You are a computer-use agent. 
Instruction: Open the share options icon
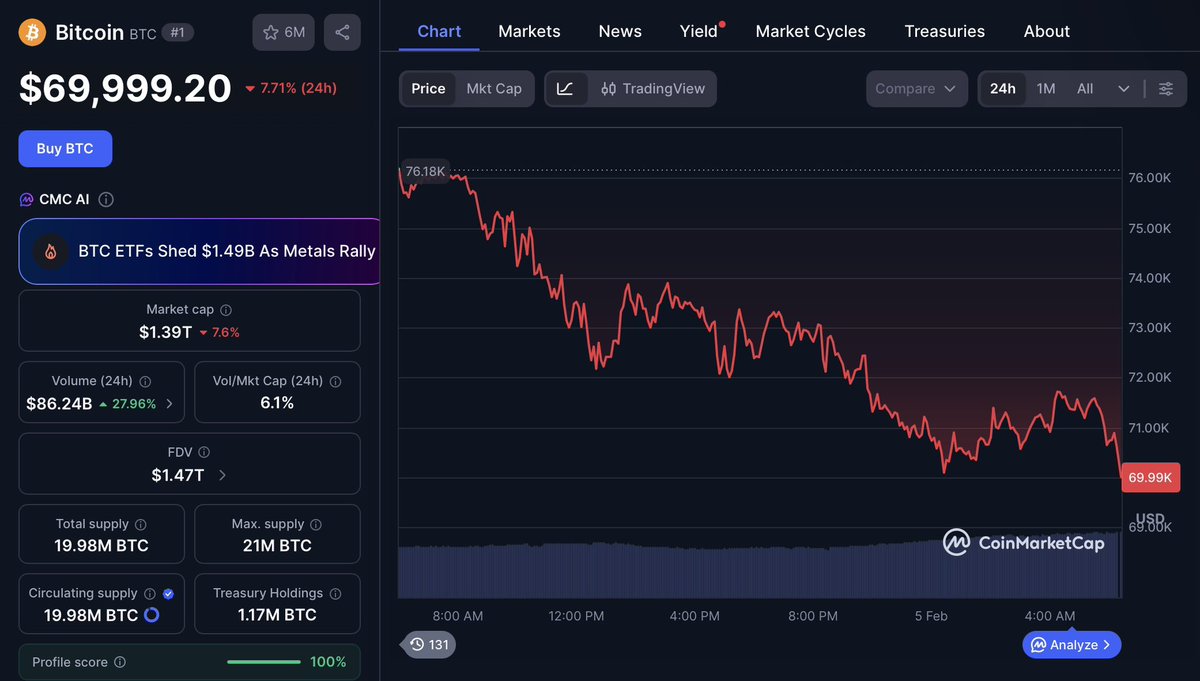(x=342, y=31)
